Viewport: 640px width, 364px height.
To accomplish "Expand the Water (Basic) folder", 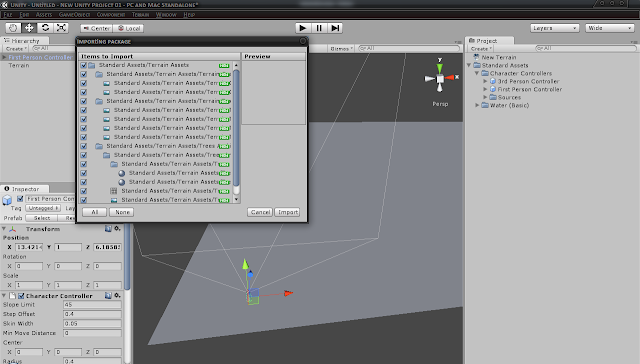I will click(x=477, y=105).
